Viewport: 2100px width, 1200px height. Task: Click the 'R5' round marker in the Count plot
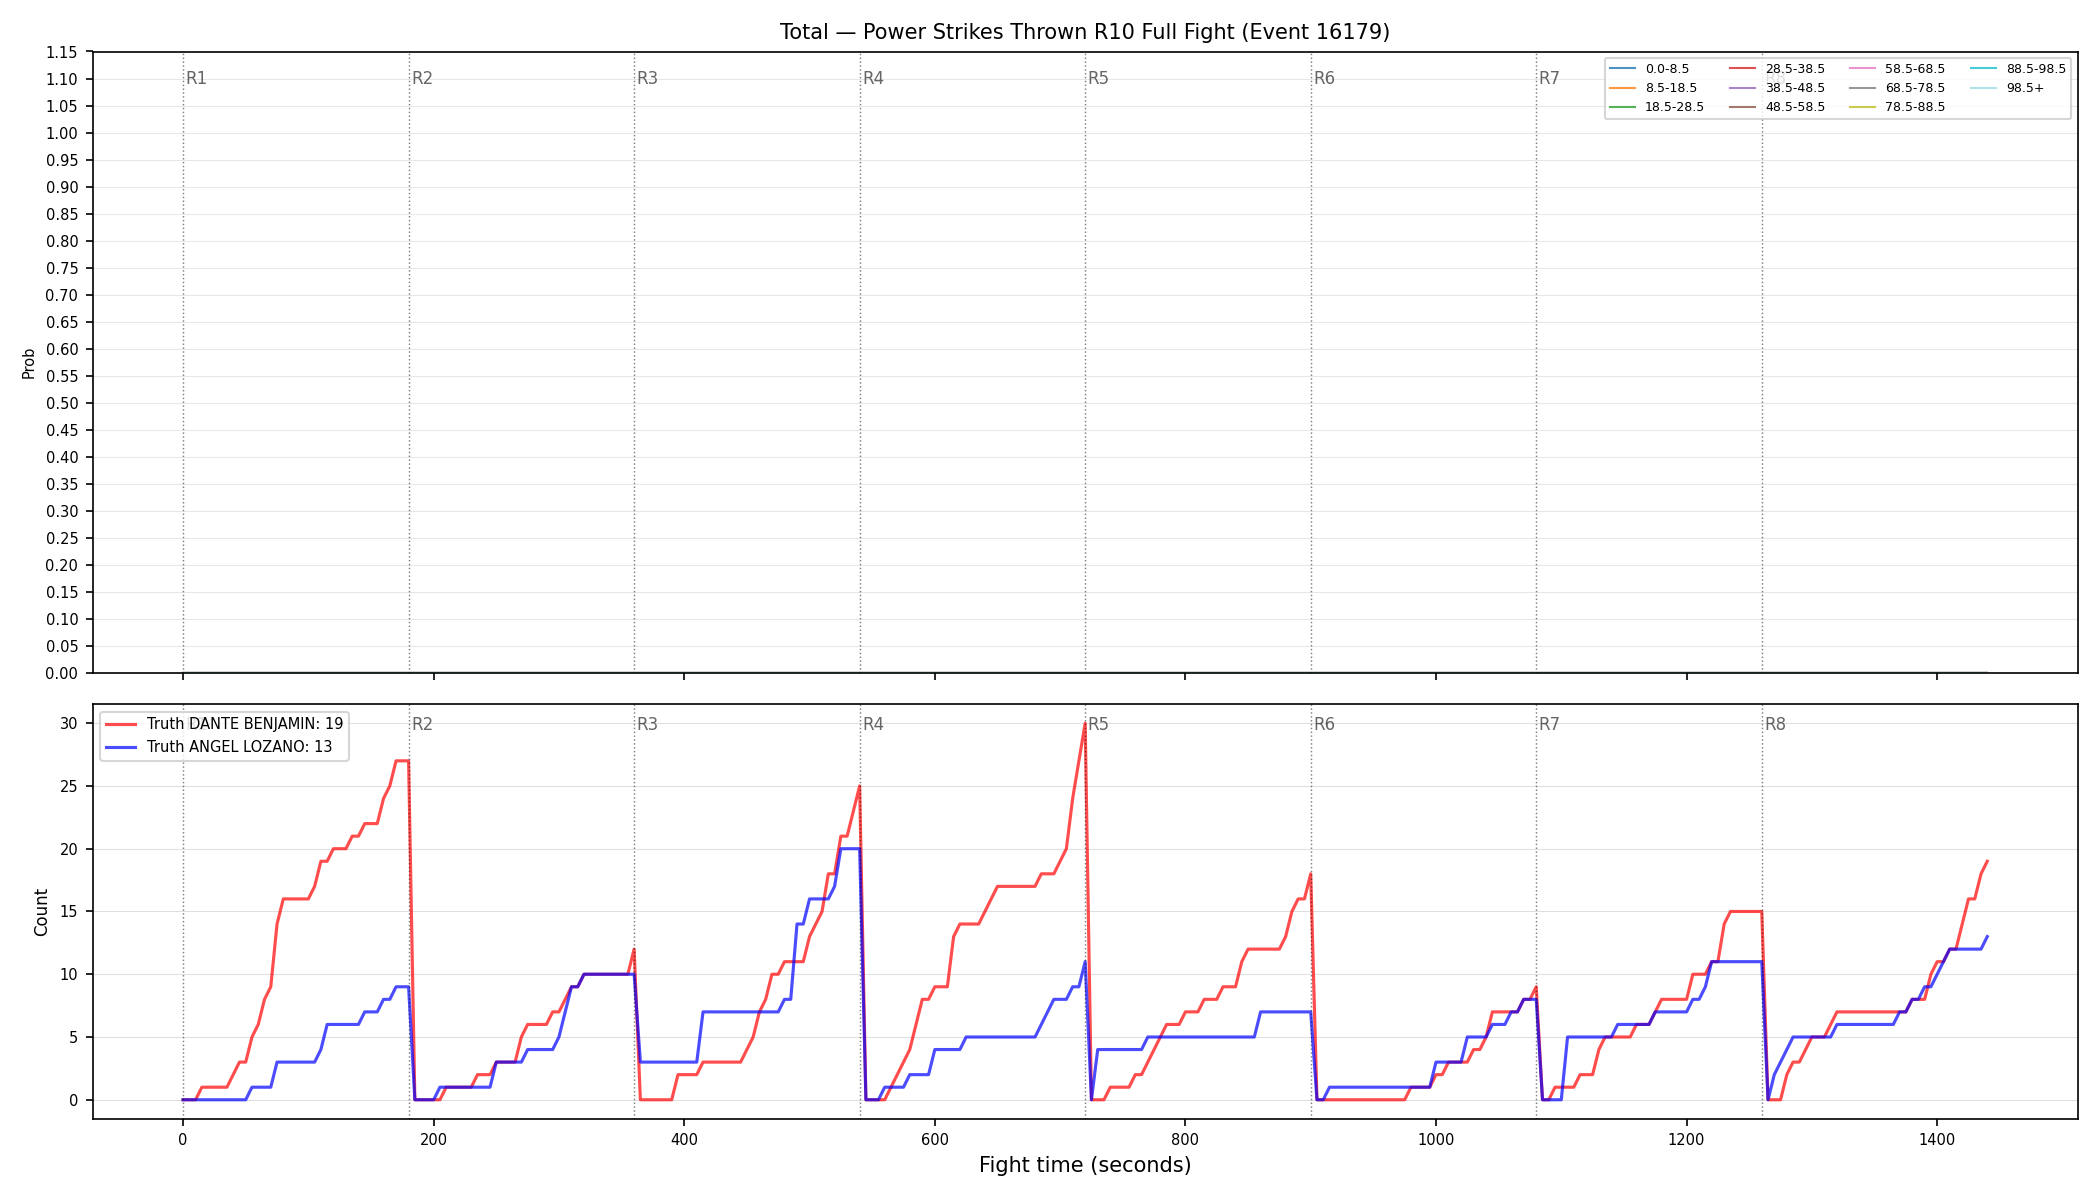pos(1098,724)
